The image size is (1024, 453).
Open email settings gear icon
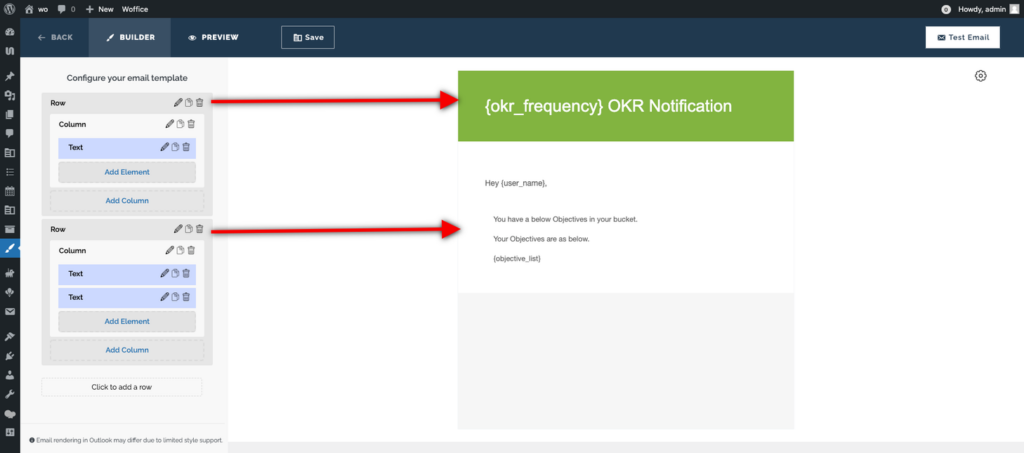click(x=980, y=76)
